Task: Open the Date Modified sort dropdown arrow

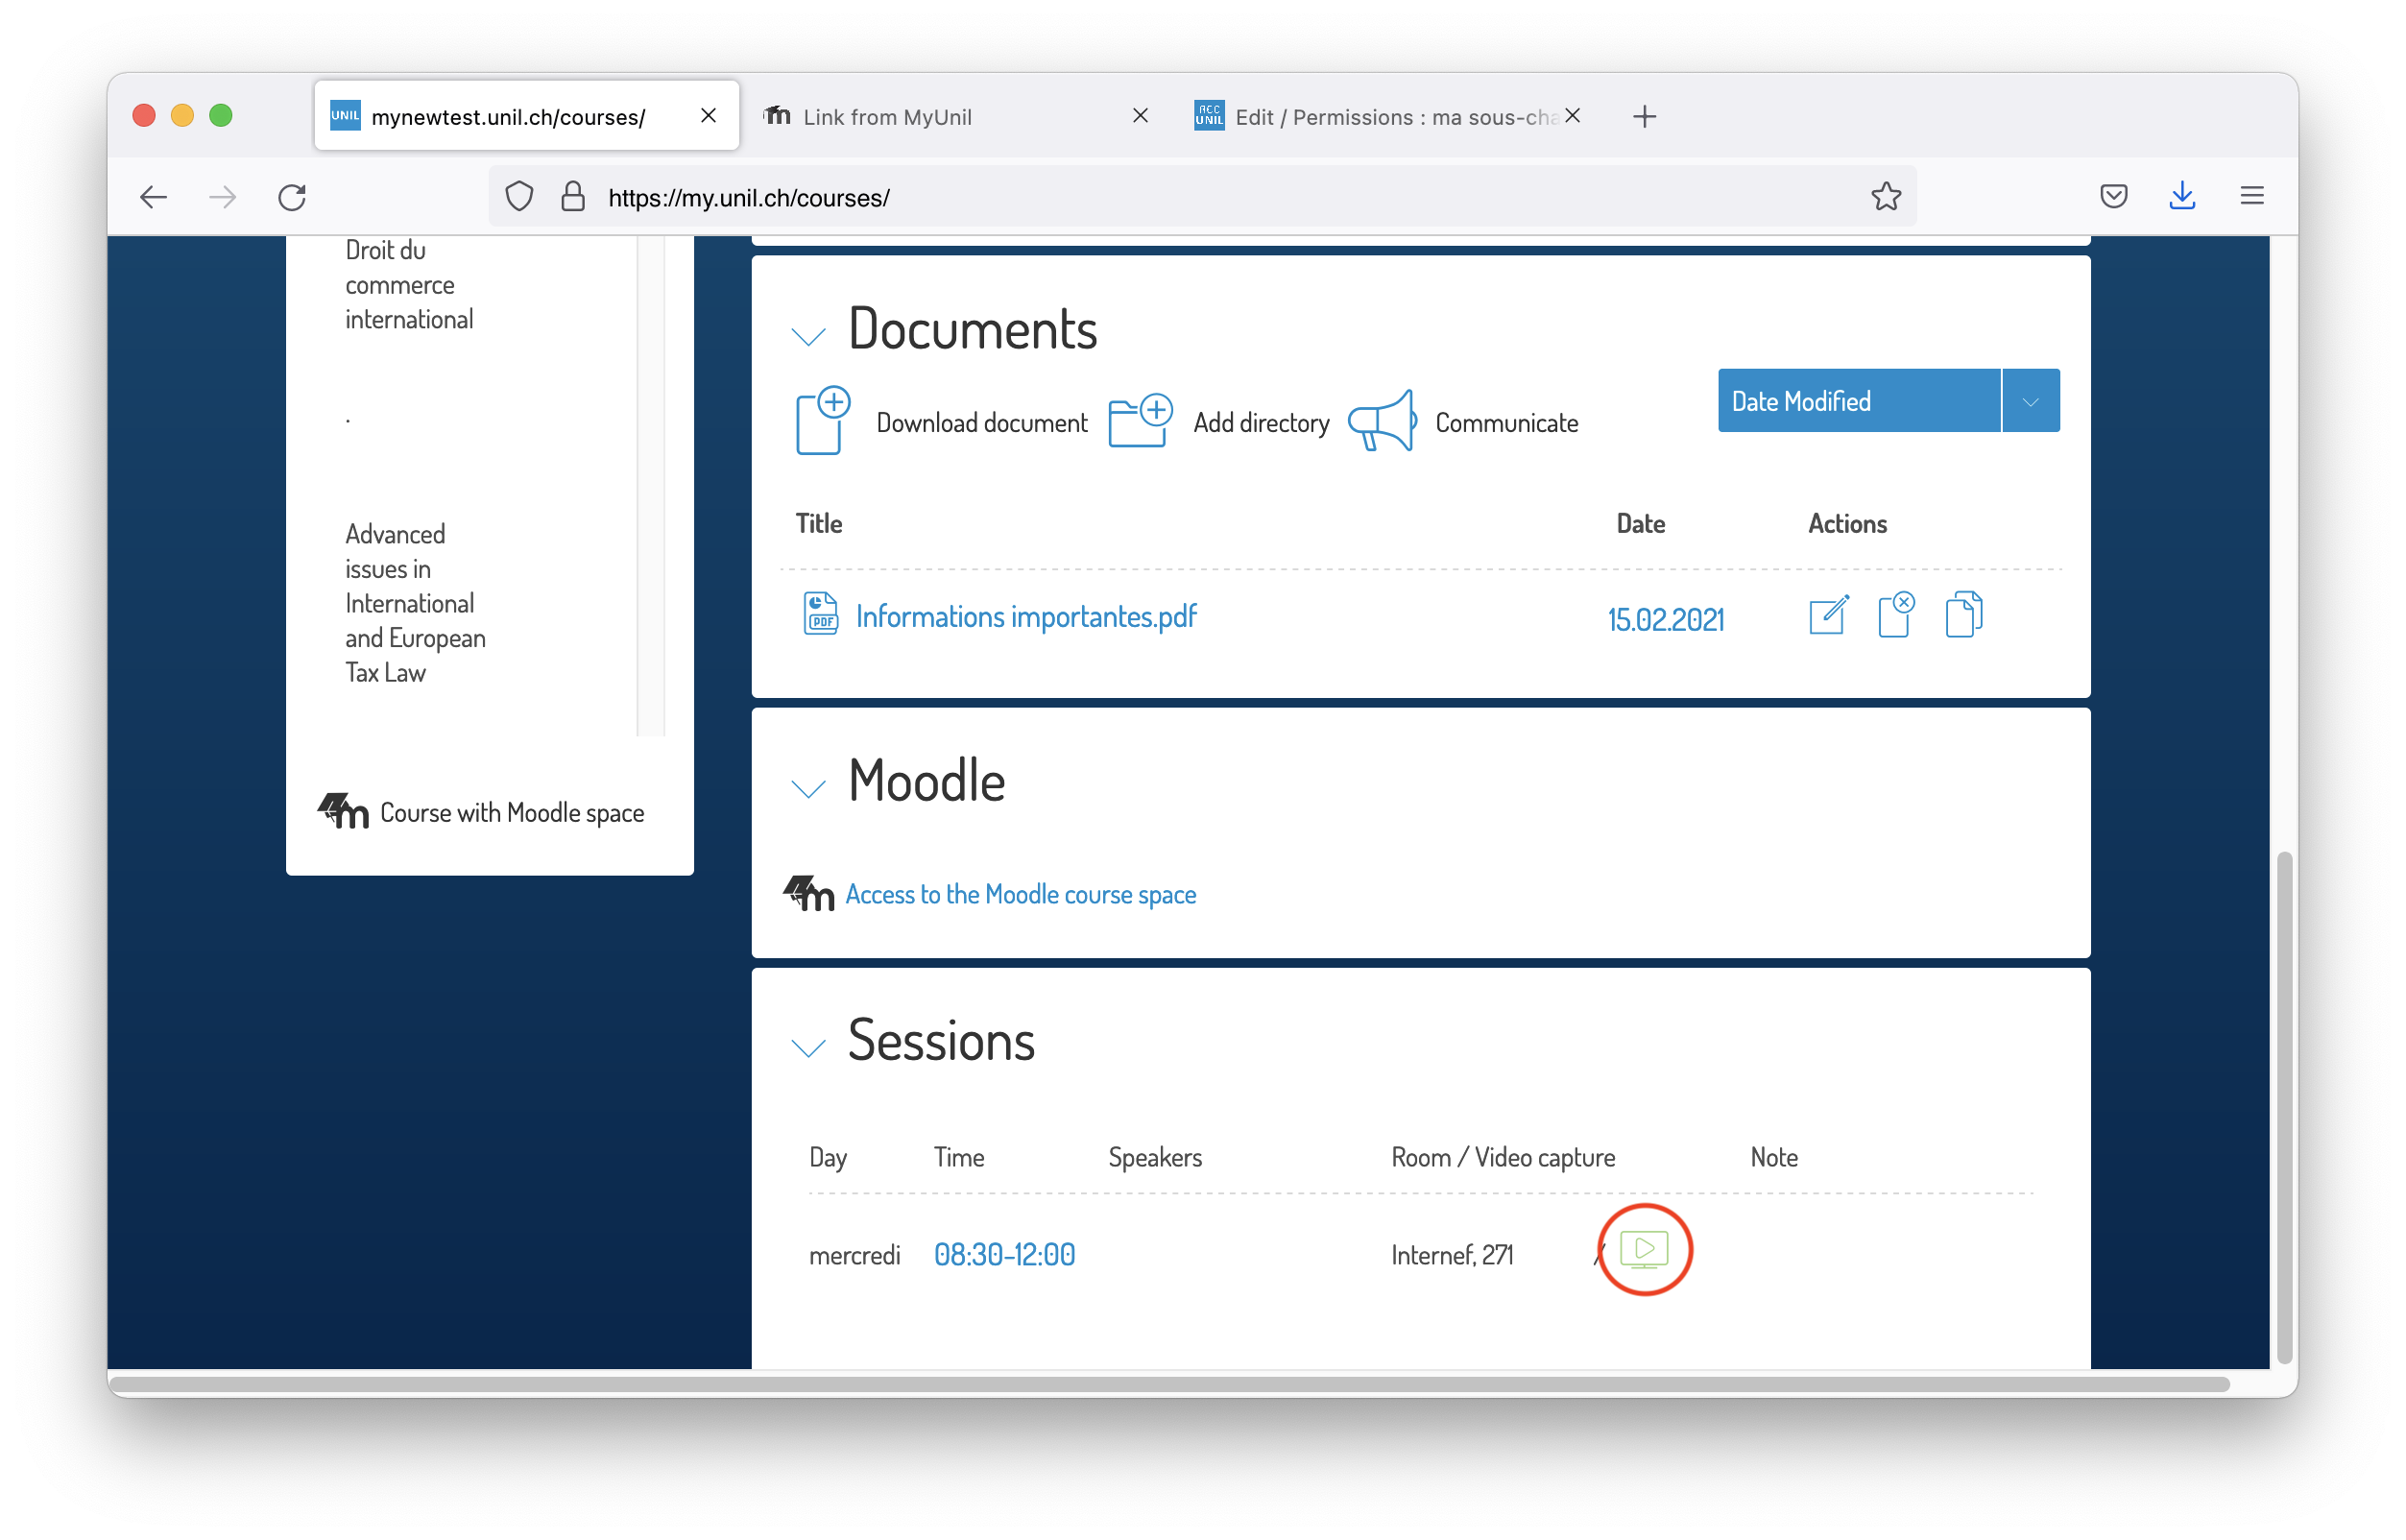Action: (x=2030, y=402)
